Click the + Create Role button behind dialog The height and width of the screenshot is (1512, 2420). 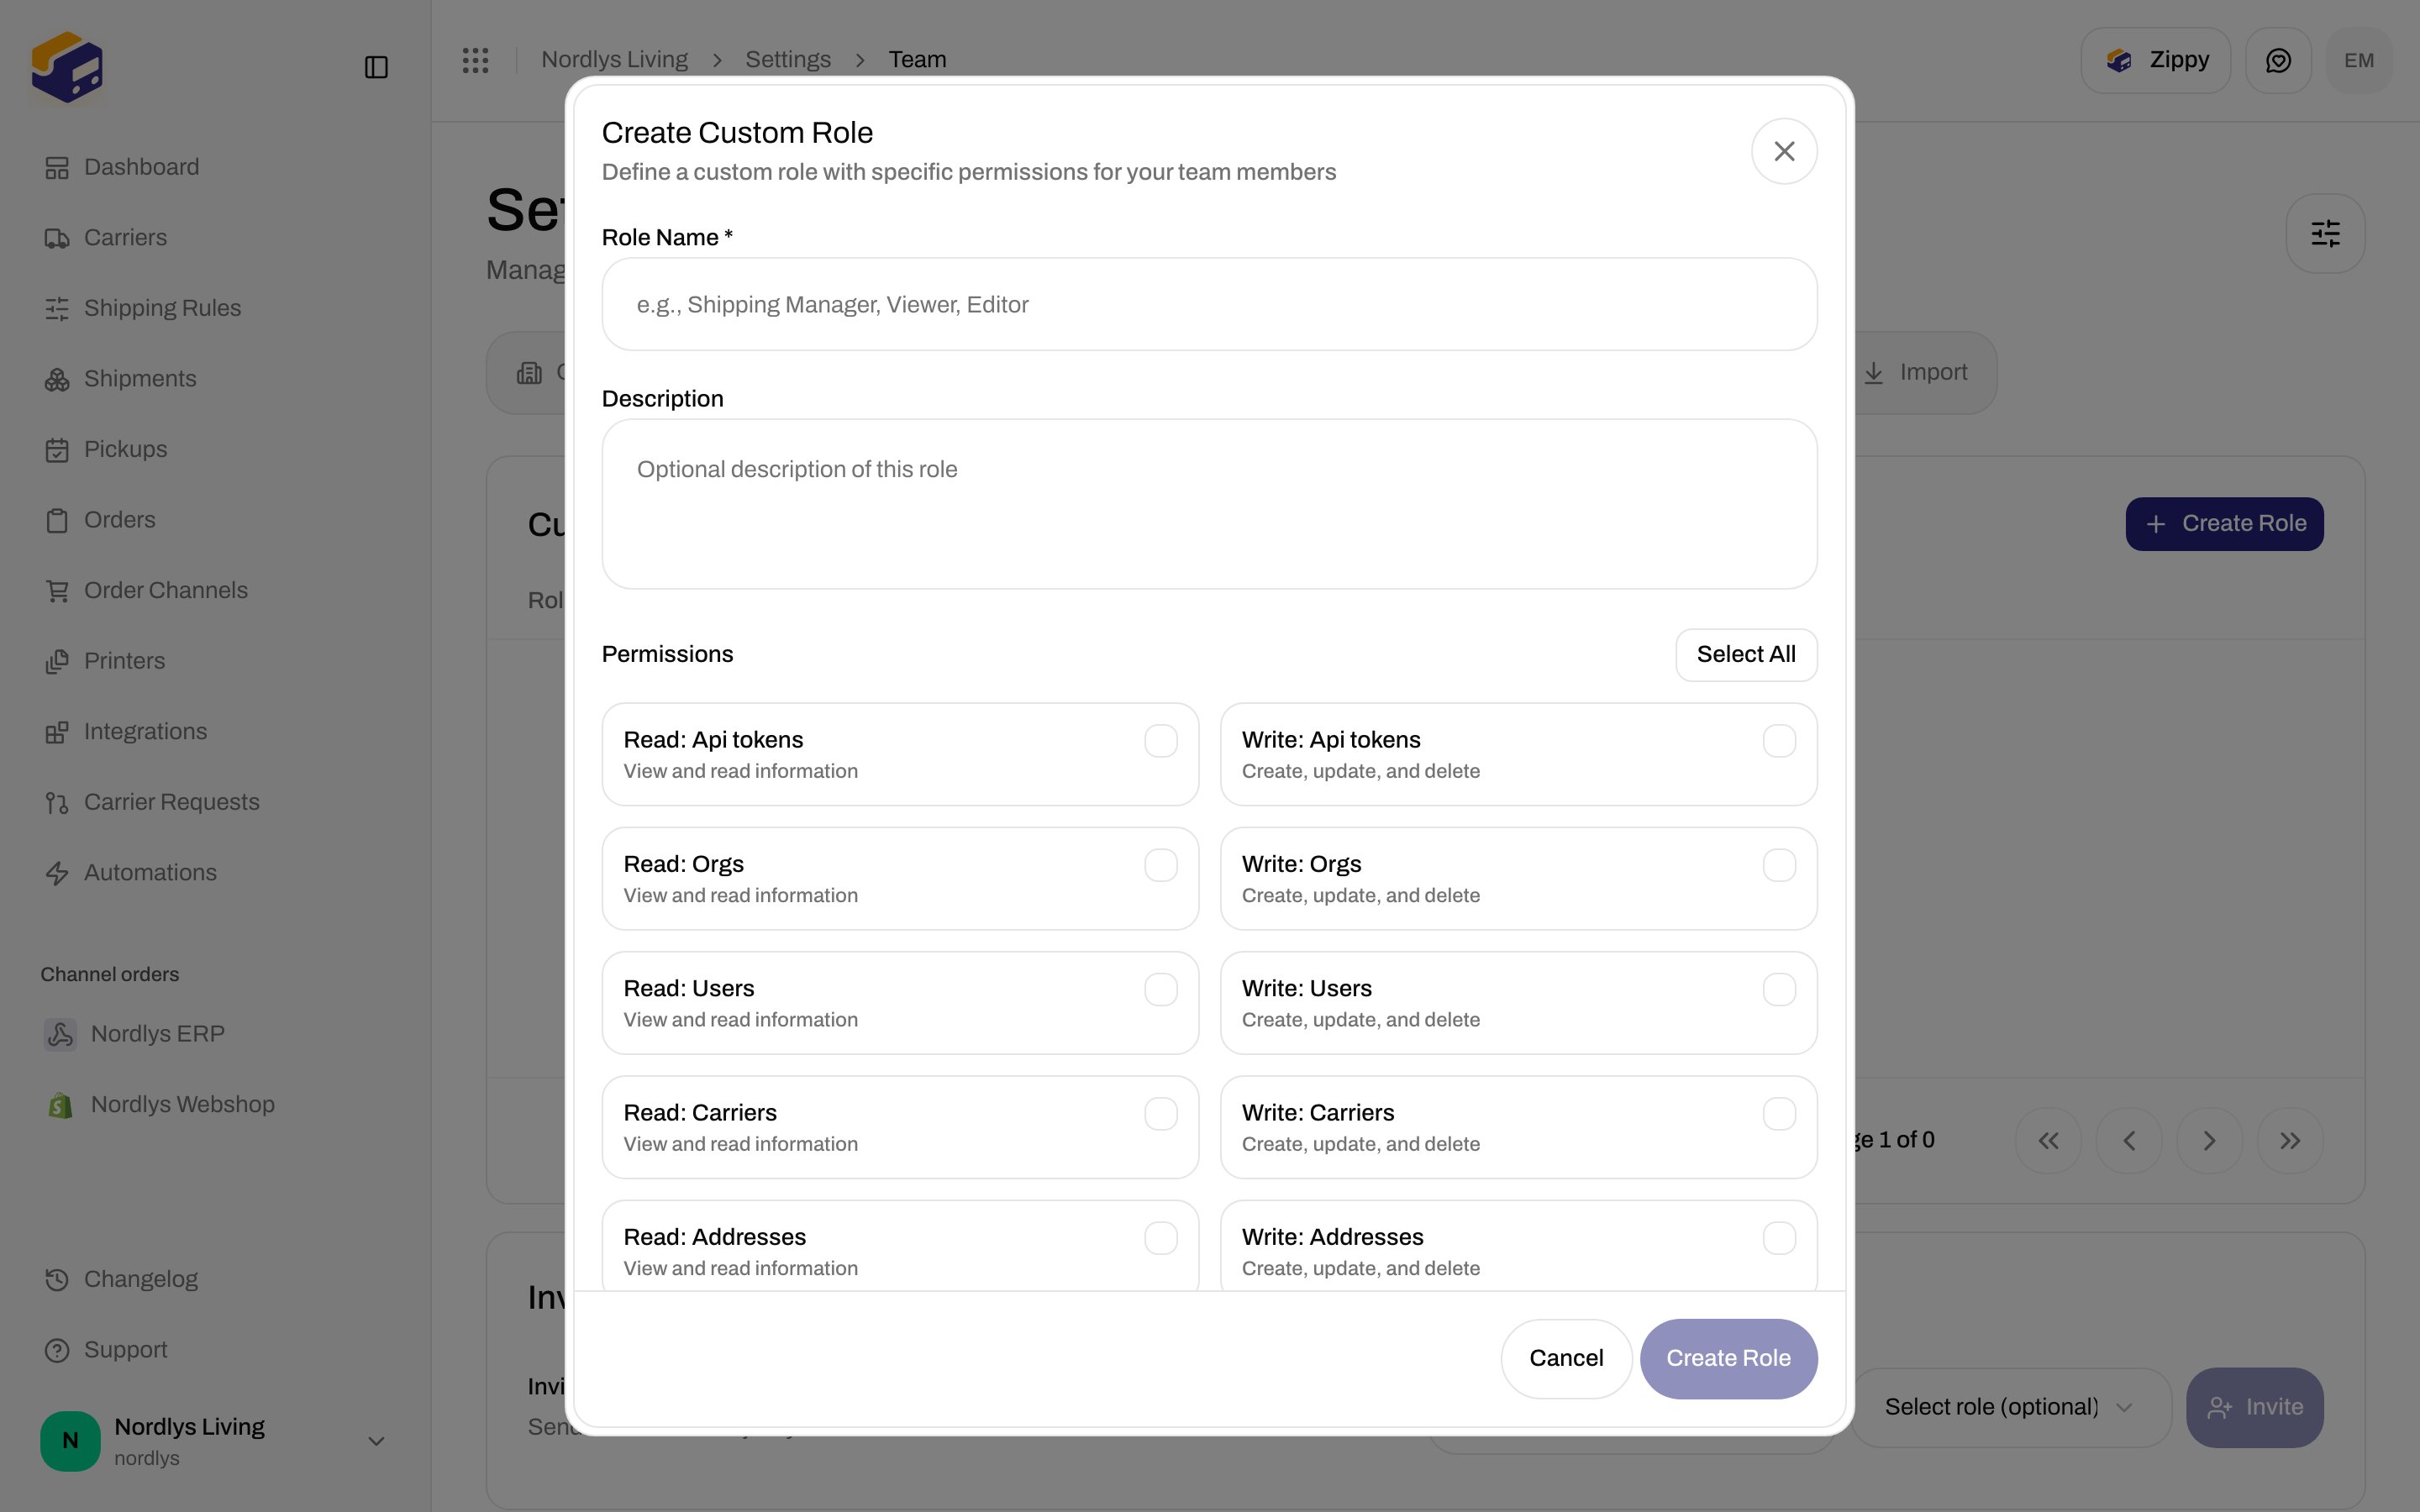tap(2224, 524)
